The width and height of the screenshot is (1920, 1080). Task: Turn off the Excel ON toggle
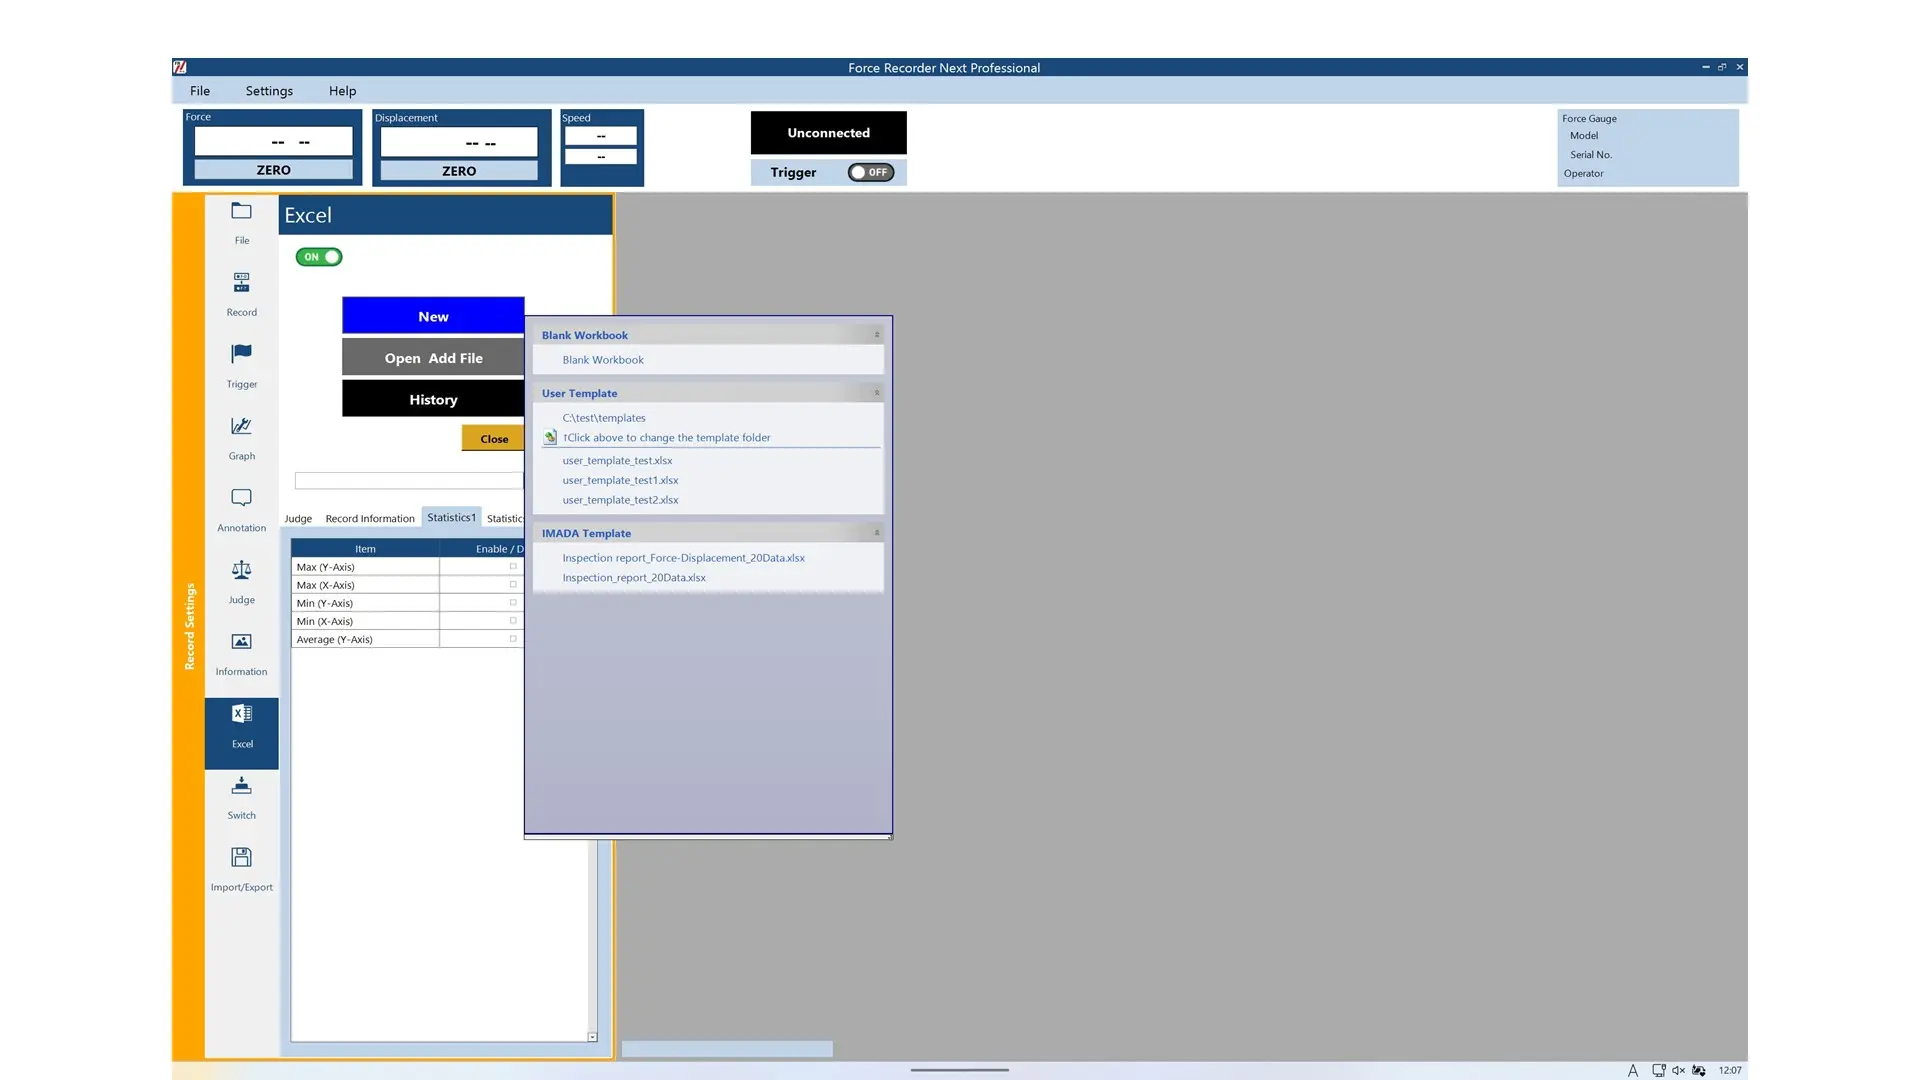[x=319, y=257]
